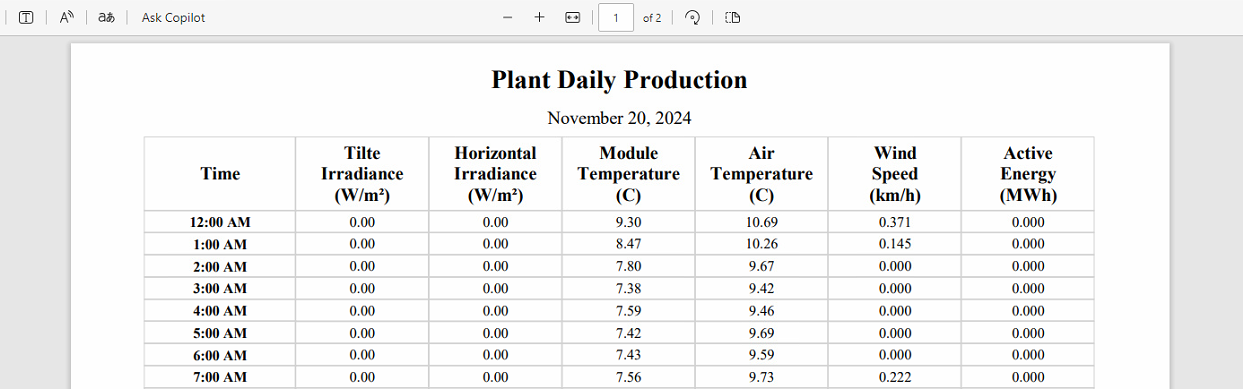1243x389 pixels.
Task: Click the 'of 2' page count text
Action: pyautogui.click(x=652, y=17)
